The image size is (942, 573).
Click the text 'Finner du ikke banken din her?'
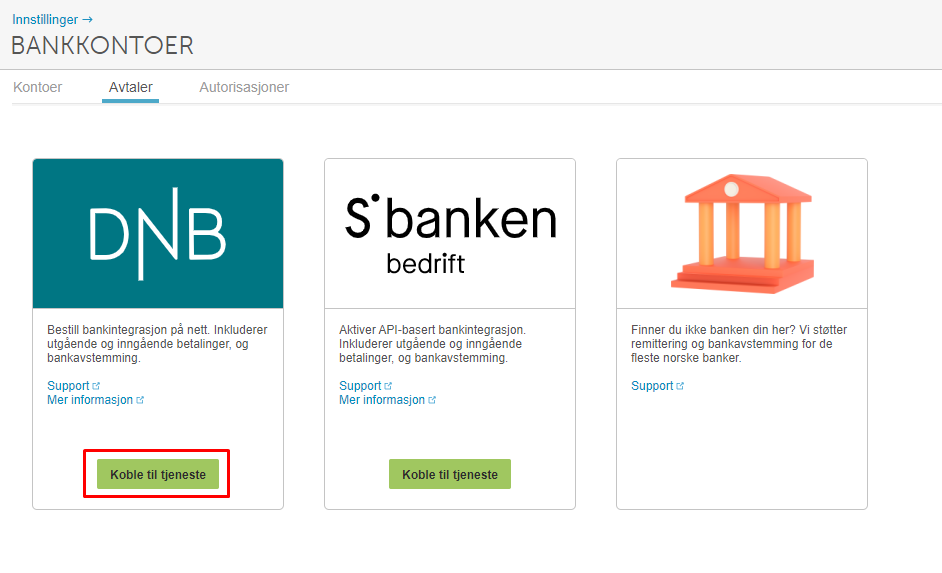pyautogui.click(x=713, y=330)
